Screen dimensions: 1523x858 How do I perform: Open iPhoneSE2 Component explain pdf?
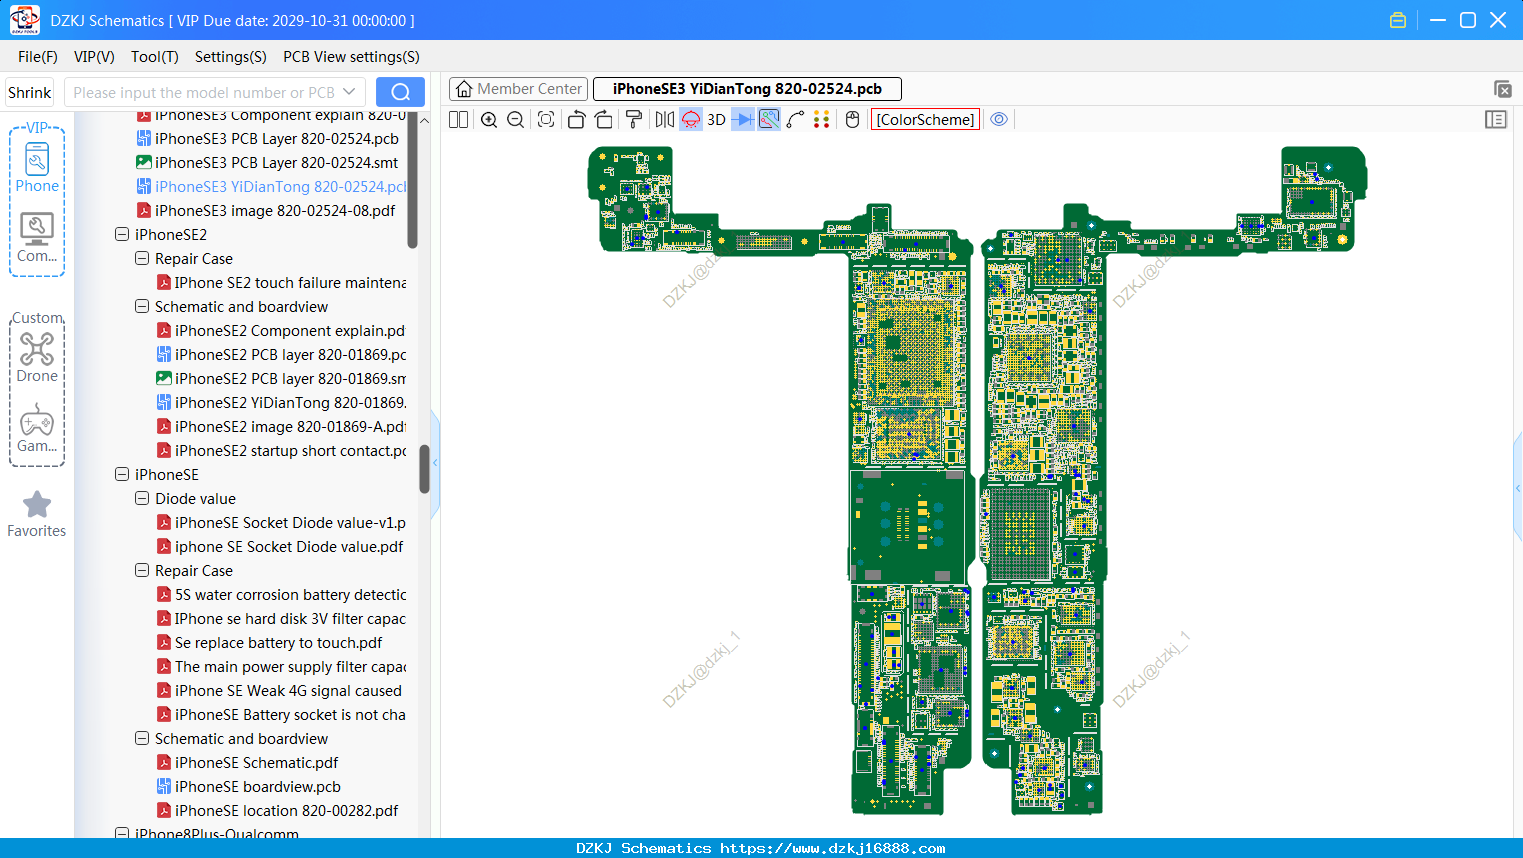pos(281,330)
